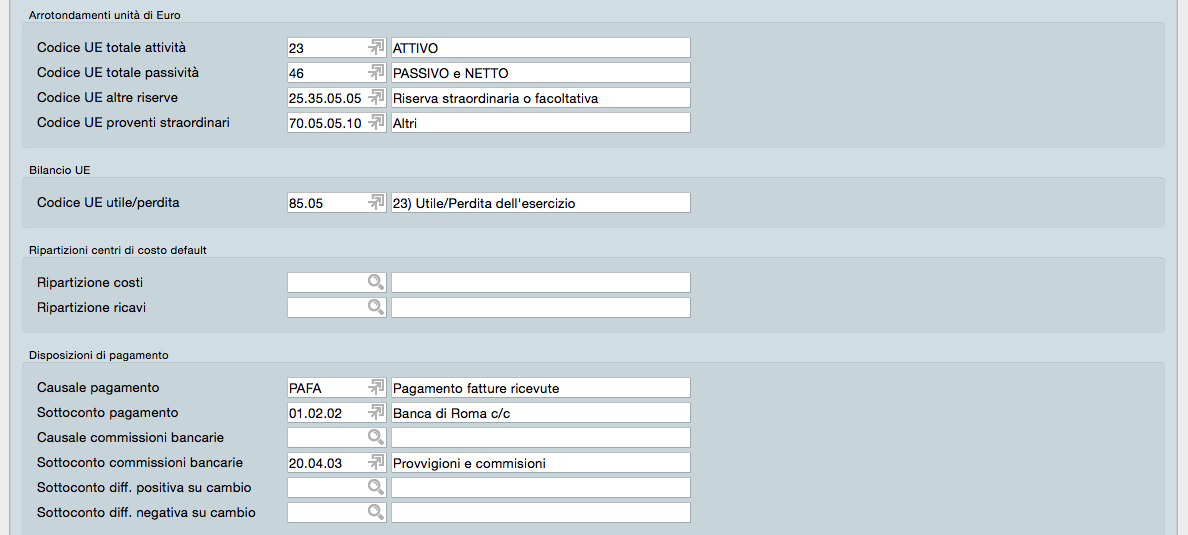Click the arrow icon next to Codice UE utile/perdita
1188x535 pixels.
click(x=376, y=203)
